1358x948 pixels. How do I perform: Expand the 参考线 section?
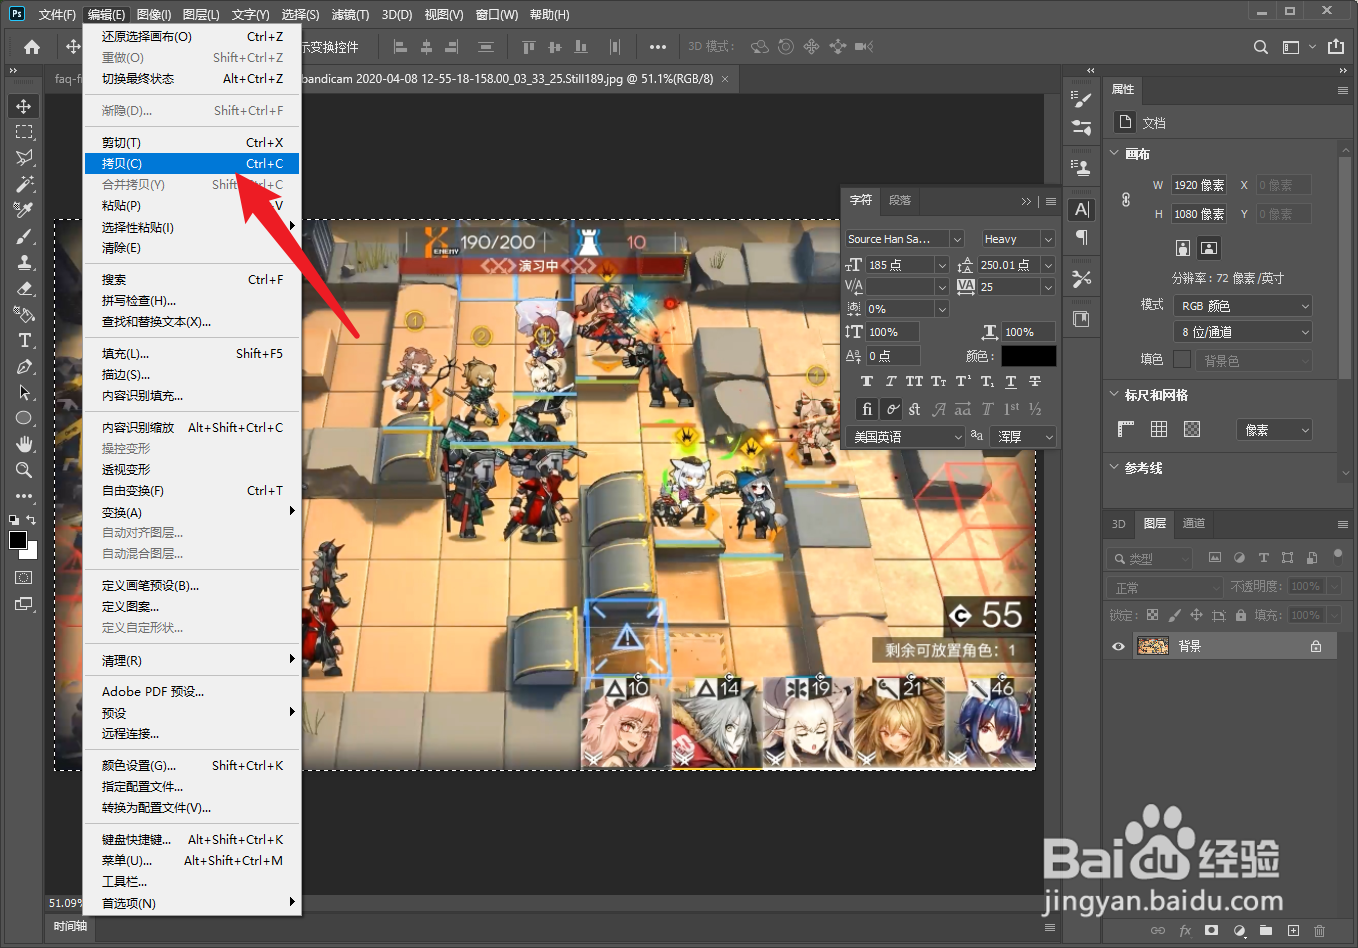(1115, 467)
